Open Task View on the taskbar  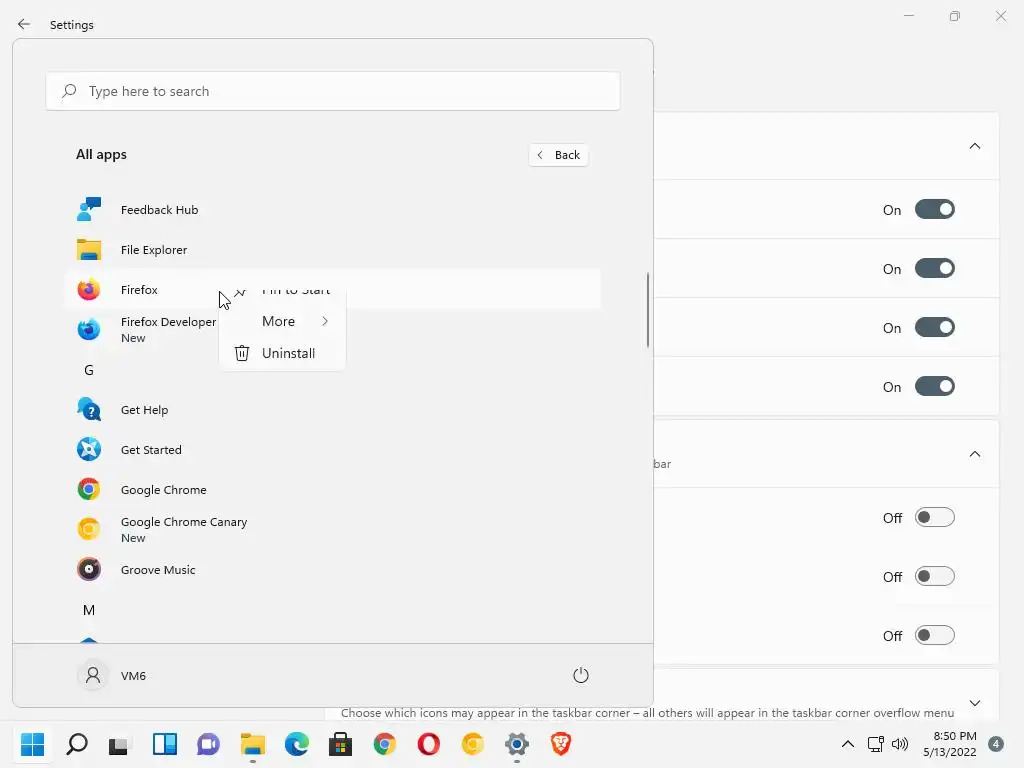[x=120, y=744]
